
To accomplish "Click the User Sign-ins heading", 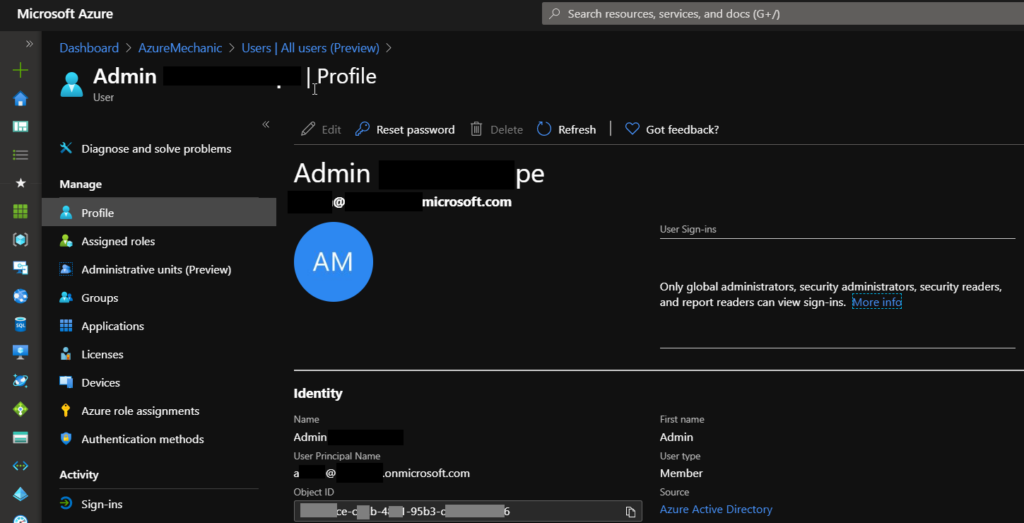I will coord(688,229).
